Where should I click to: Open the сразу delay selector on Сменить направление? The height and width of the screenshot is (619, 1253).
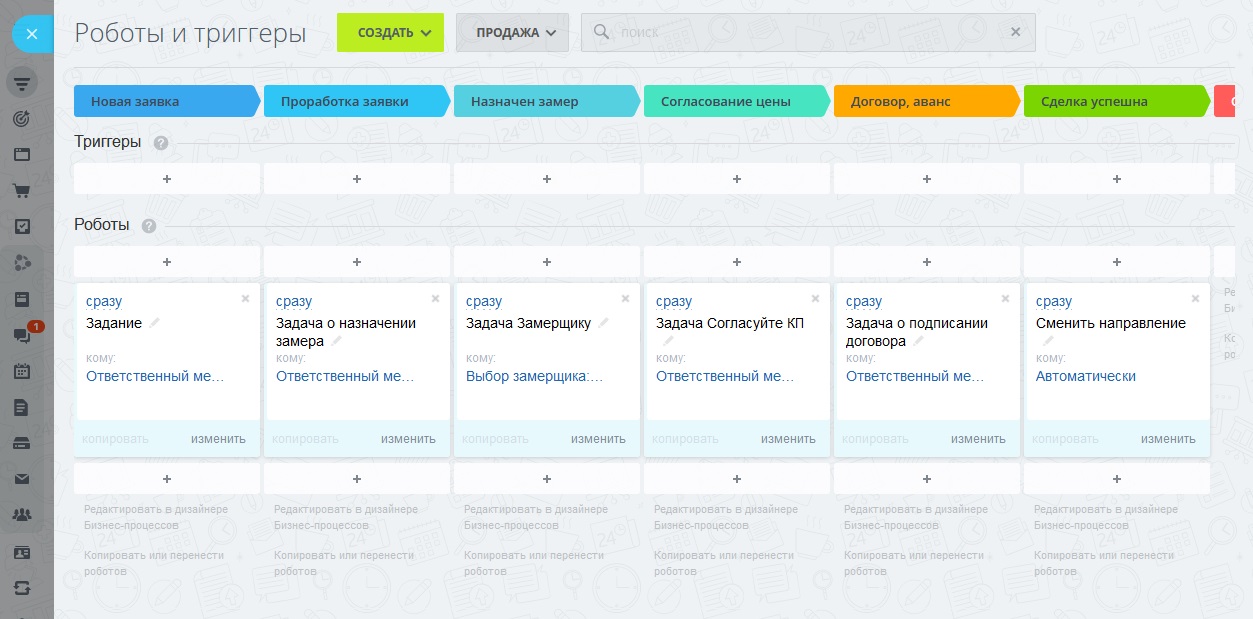(x=1054, y=301)
